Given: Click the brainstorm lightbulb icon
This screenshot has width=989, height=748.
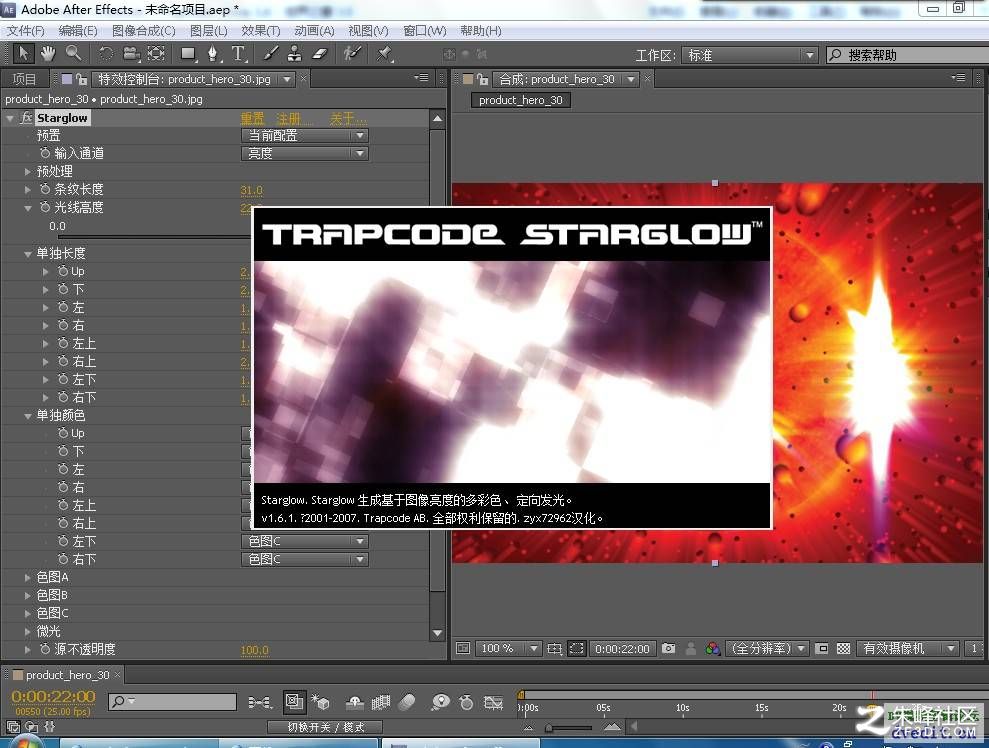Looking at the screenshot, I should pos(440,701).
